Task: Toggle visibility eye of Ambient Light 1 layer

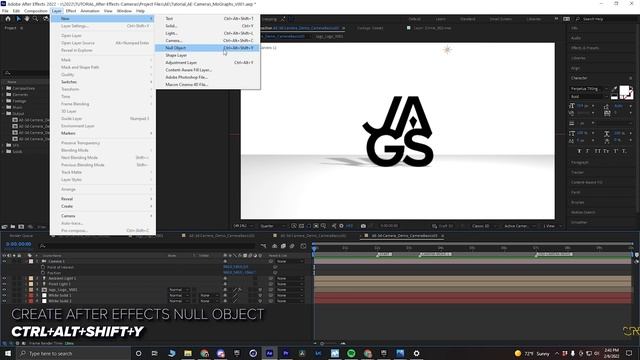Action: 4,278
